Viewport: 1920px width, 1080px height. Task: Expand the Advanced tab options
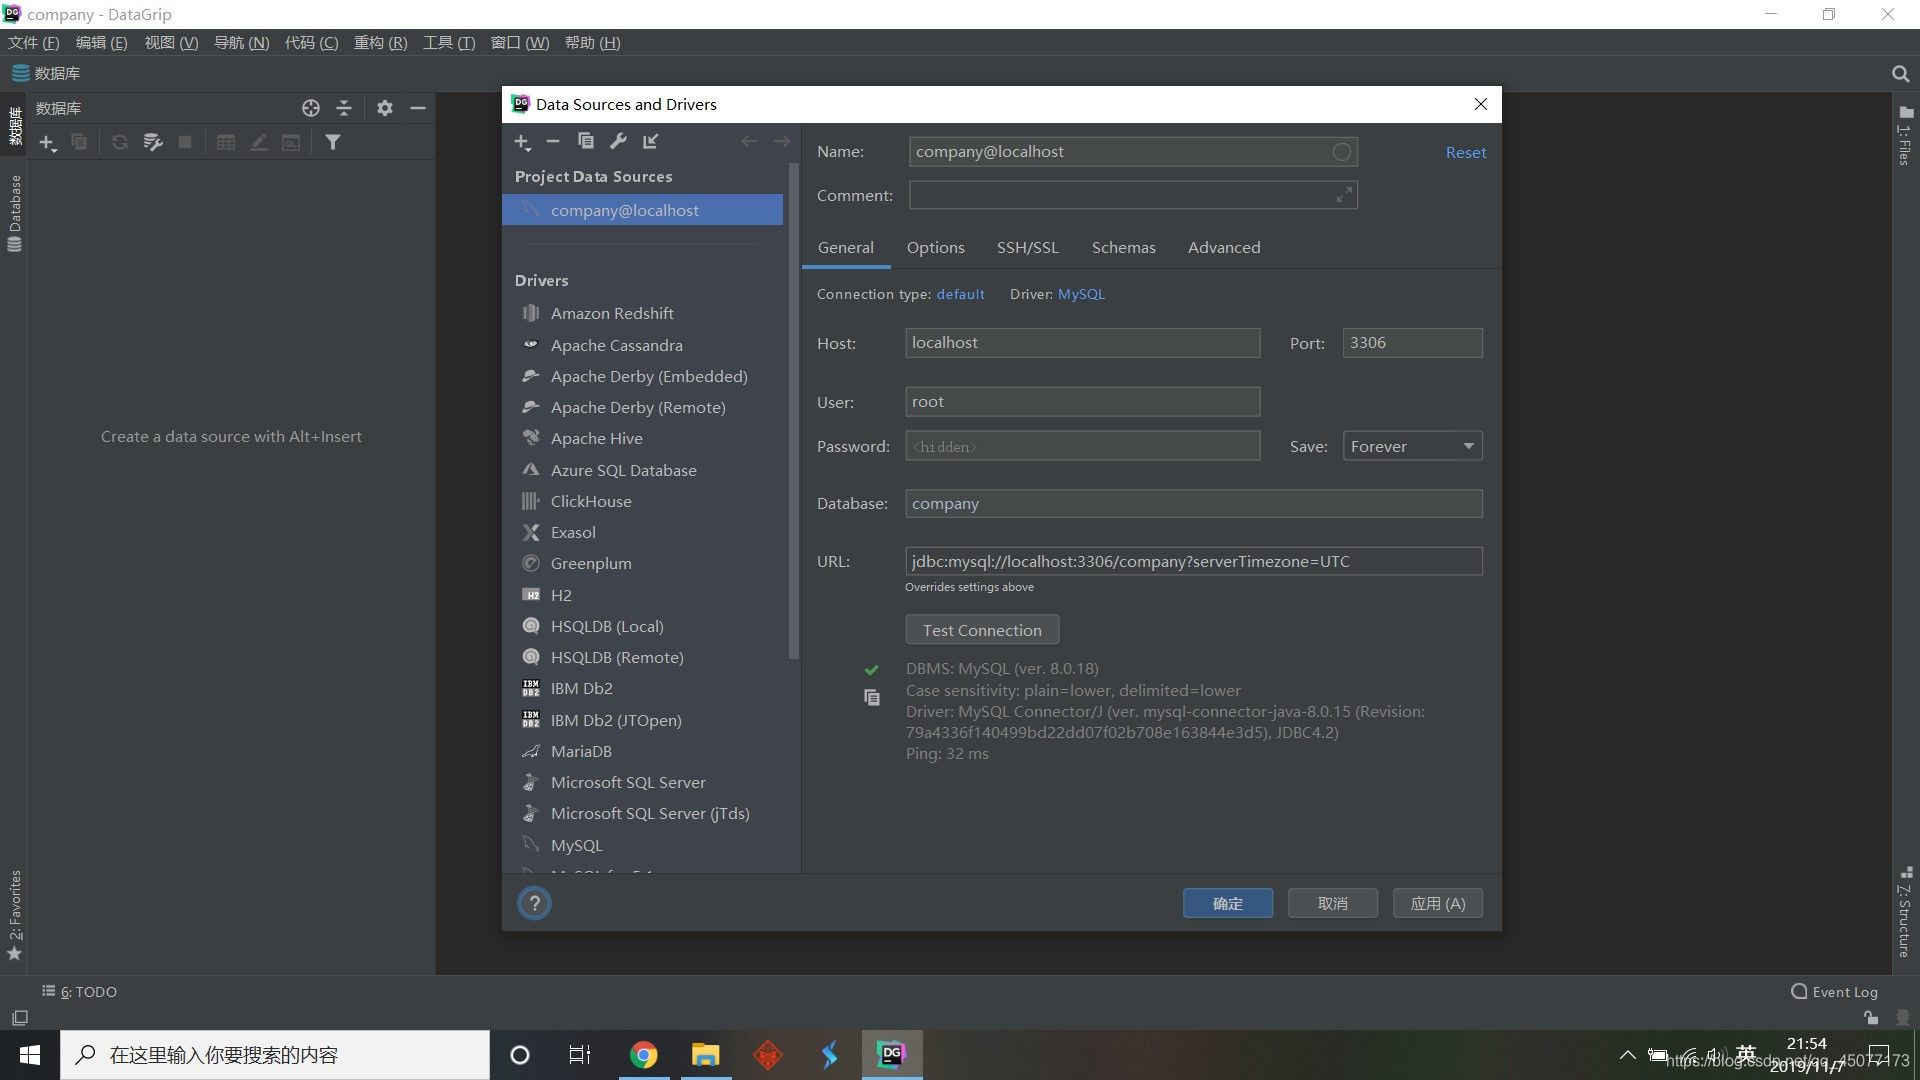[x=1222, y=247]
